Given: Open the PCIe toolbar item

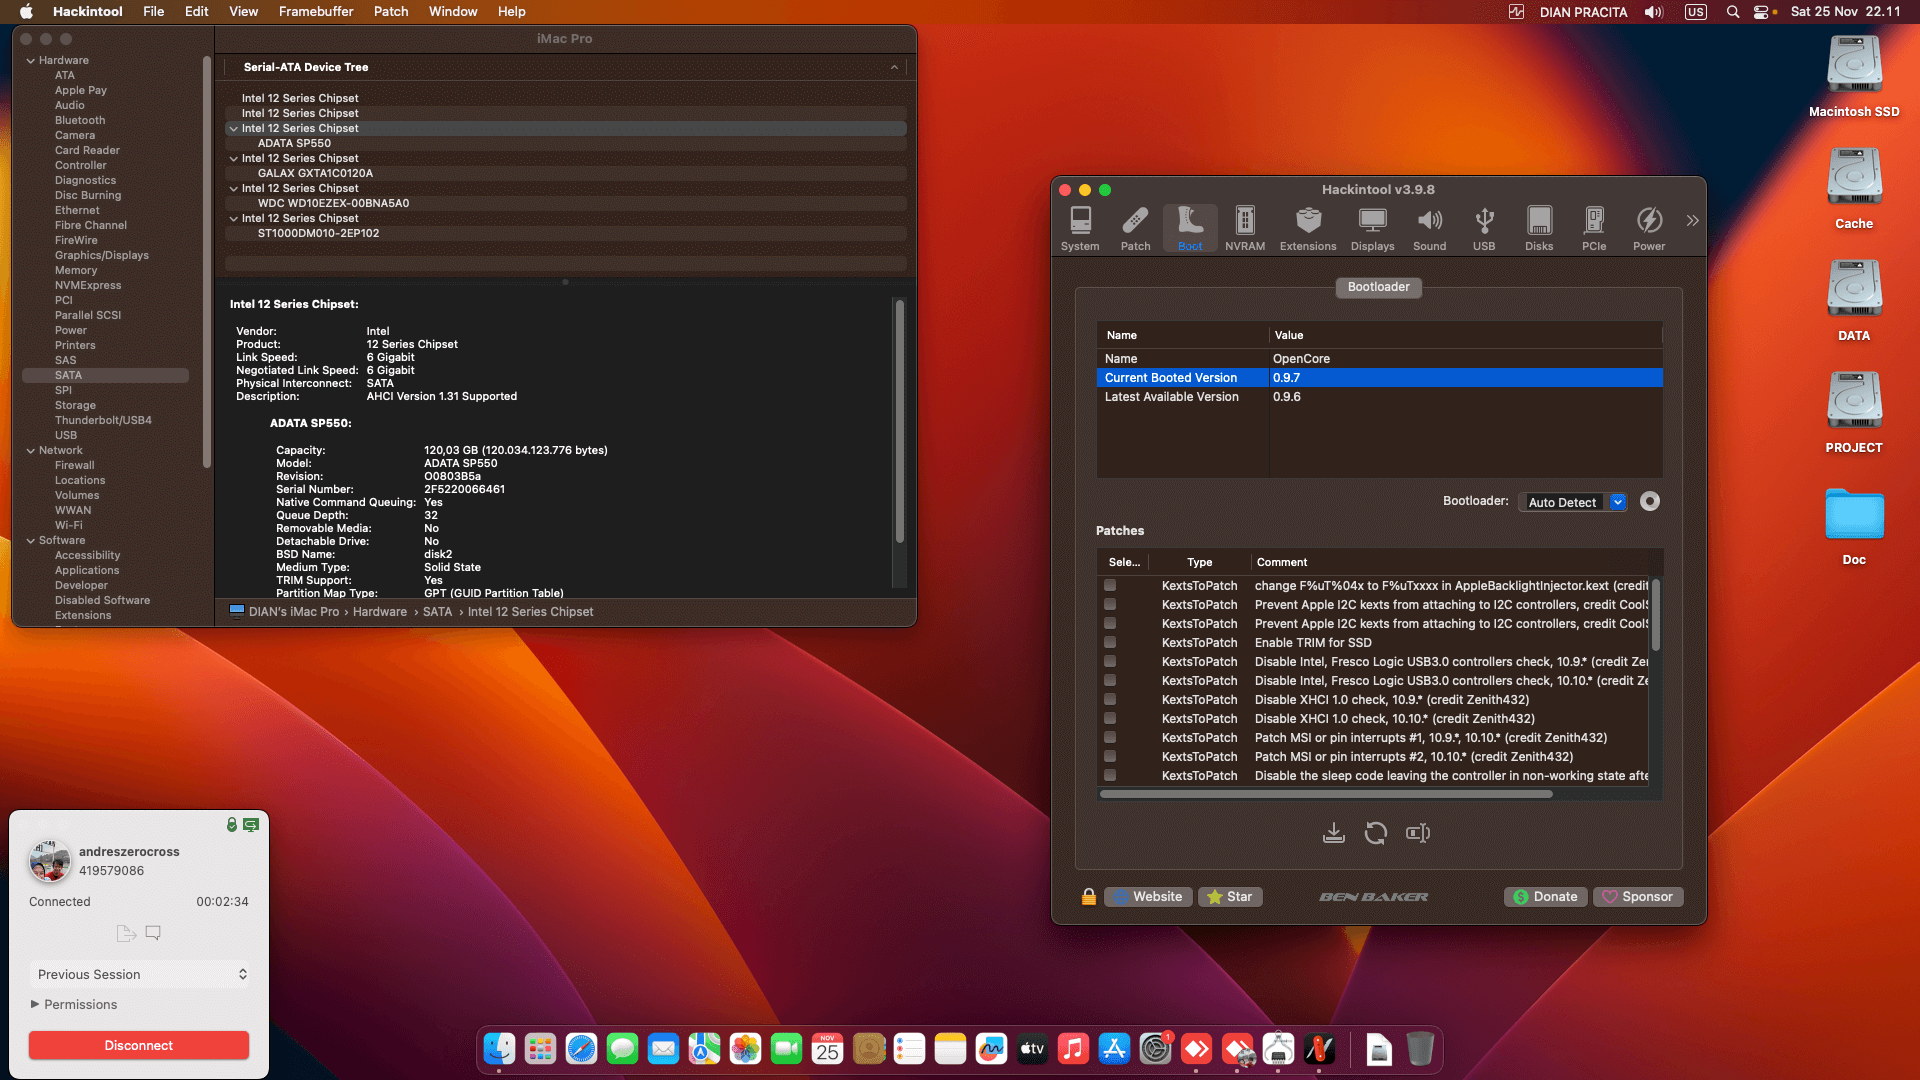Looking at the screenshot, I should [1594, 229].
